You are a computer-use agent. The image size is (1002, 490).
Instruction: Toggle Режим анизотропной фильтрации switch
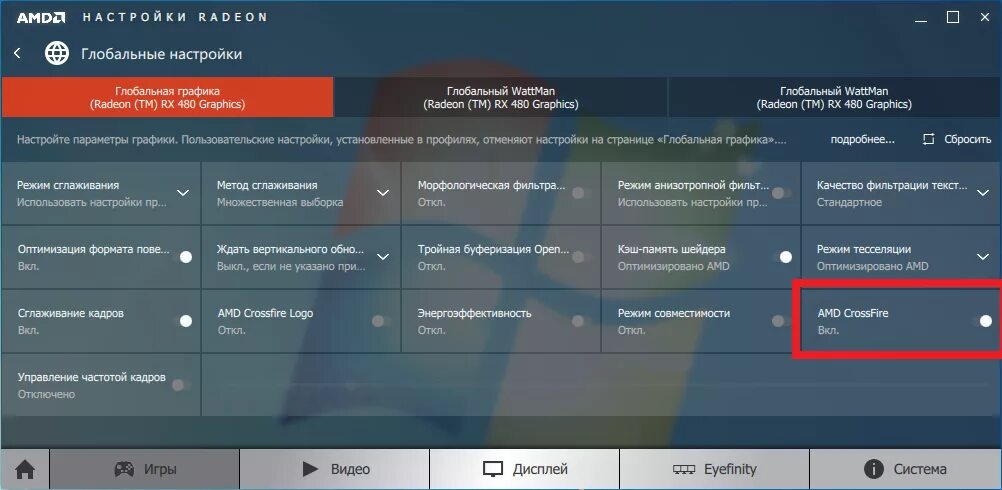point(780,192)
